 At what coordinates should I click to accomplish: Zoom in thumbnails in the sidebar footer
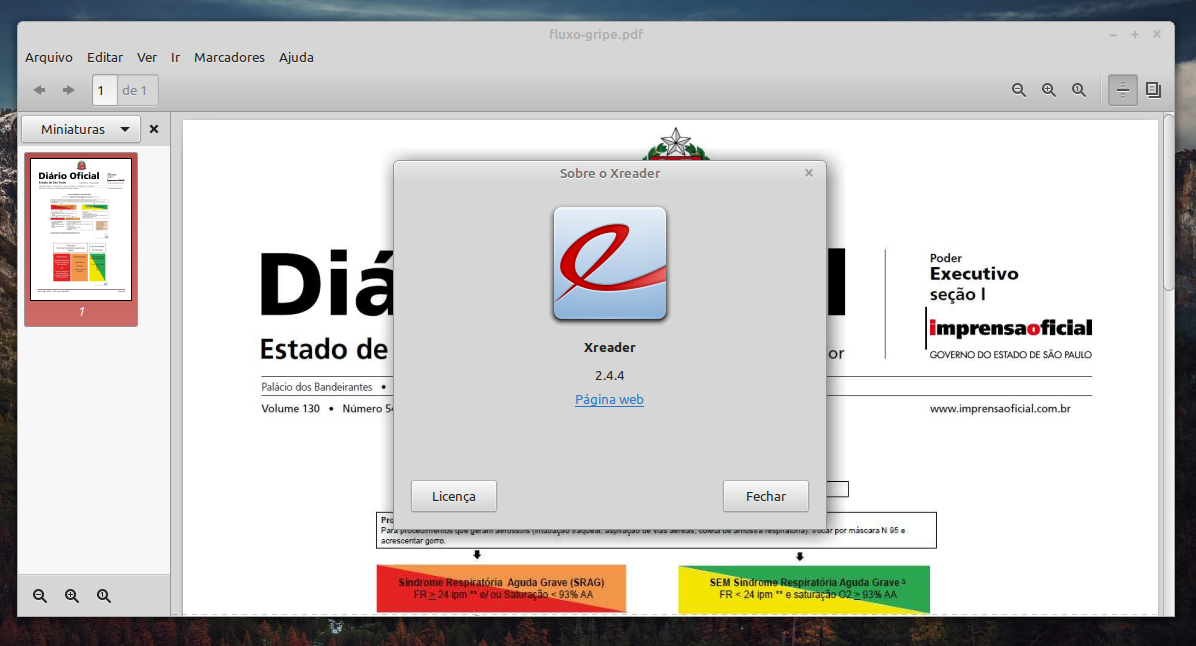[72, 596]
